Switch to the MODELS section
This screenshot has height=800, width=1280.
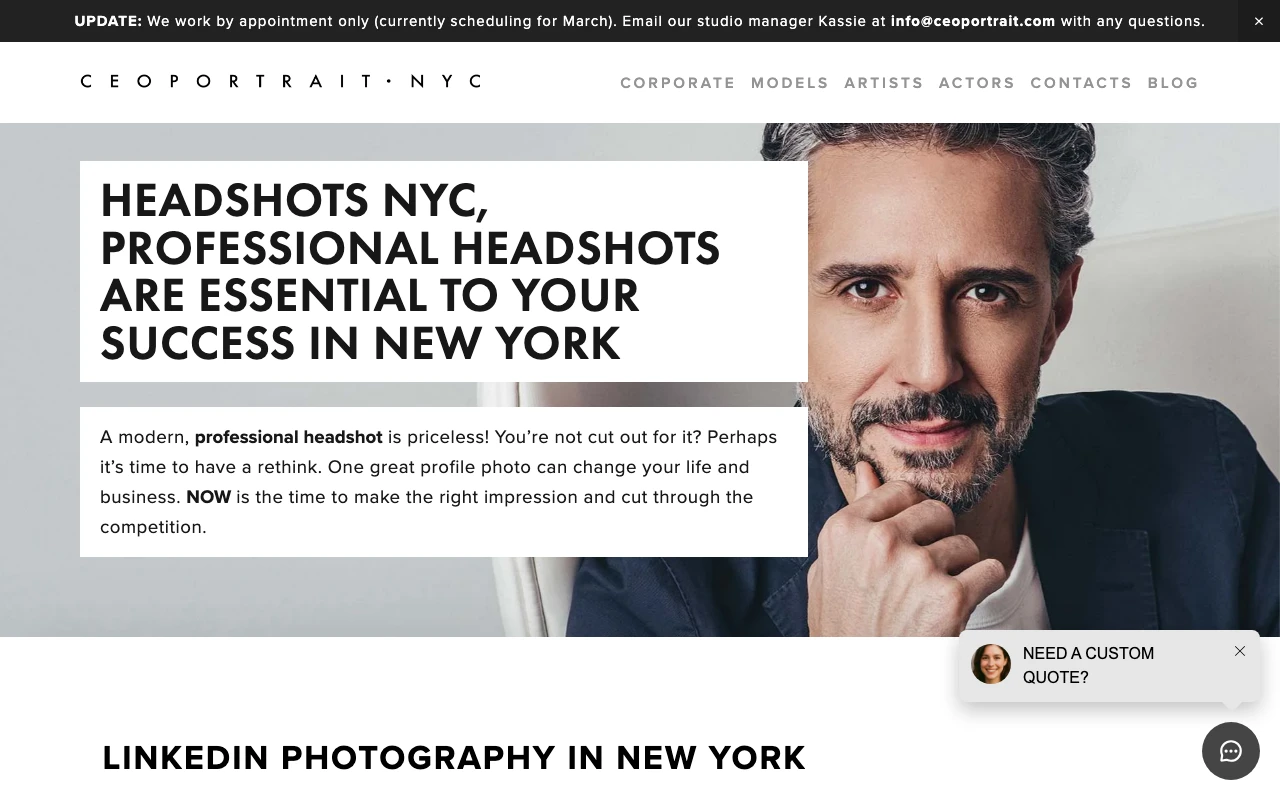click(x=790, y=83)
